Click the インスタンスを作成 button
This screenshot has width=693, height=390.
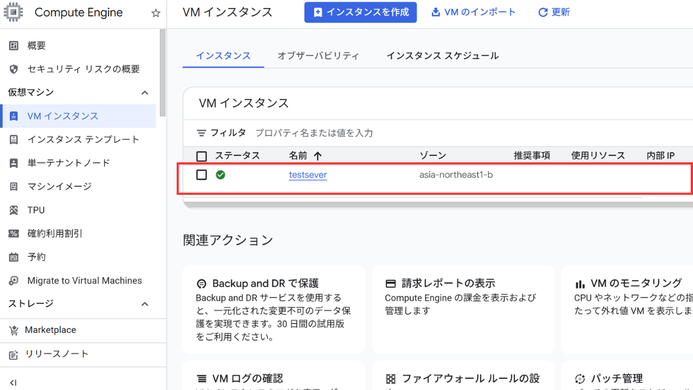point(360,12)
